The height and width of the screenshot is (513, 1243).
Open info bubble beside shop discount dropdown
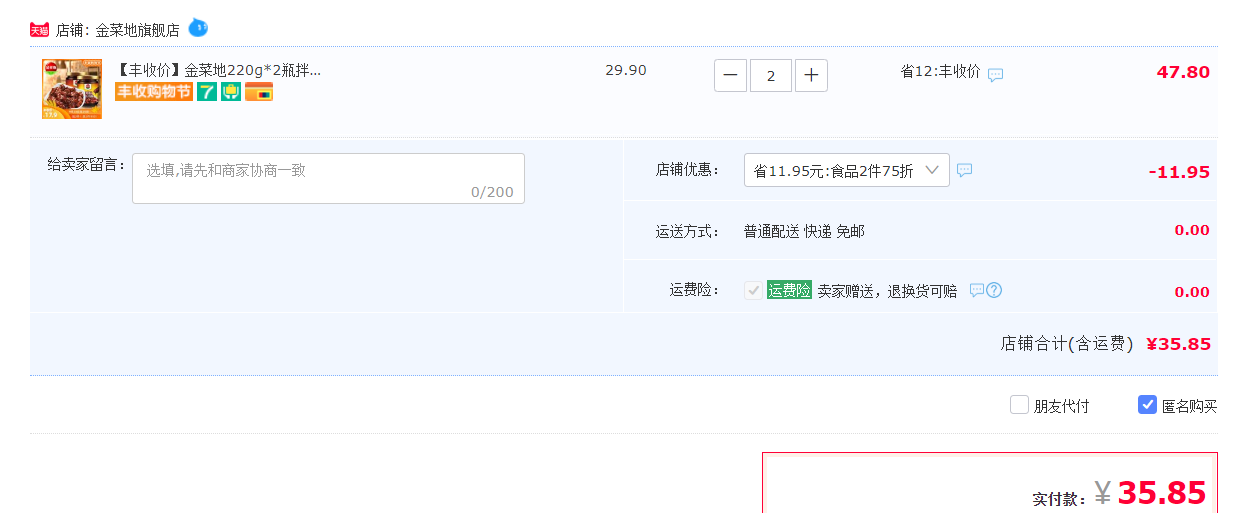[x=965, y=170]
